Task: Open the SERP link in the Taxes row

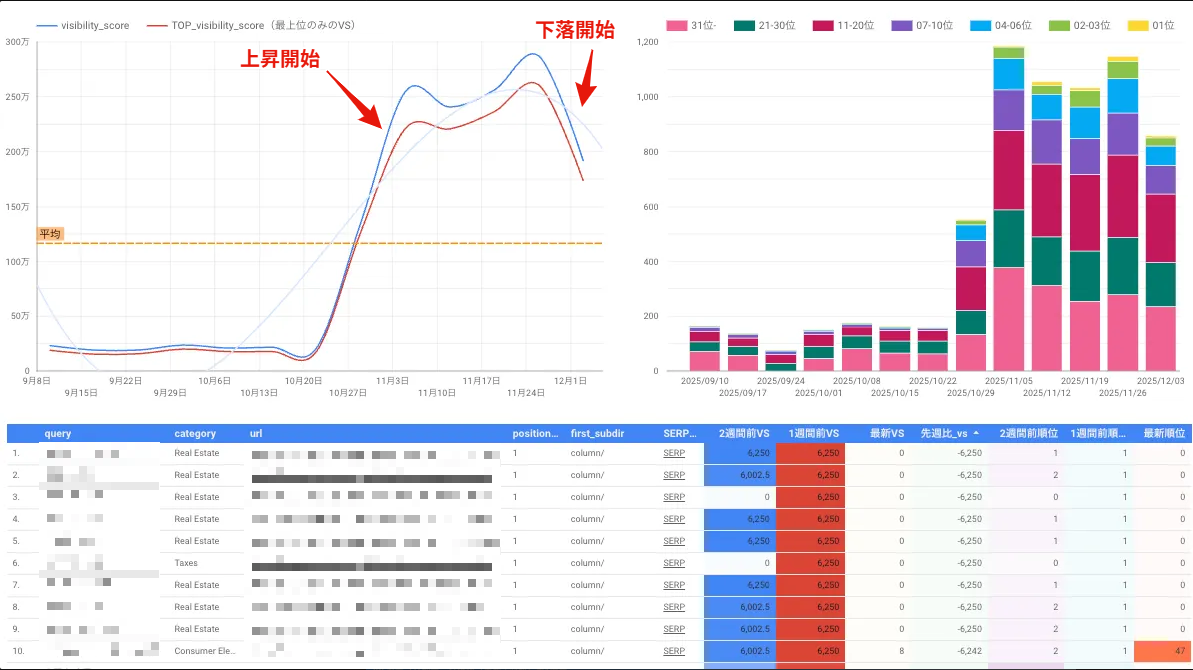Action: (x=673, y=563)
